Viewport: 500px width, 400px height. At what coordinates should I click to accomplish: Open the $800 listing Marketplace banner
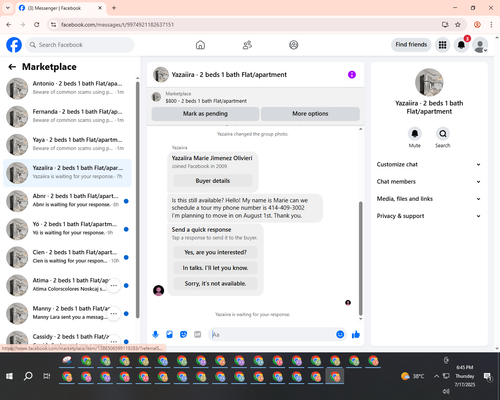click(256, 97)
